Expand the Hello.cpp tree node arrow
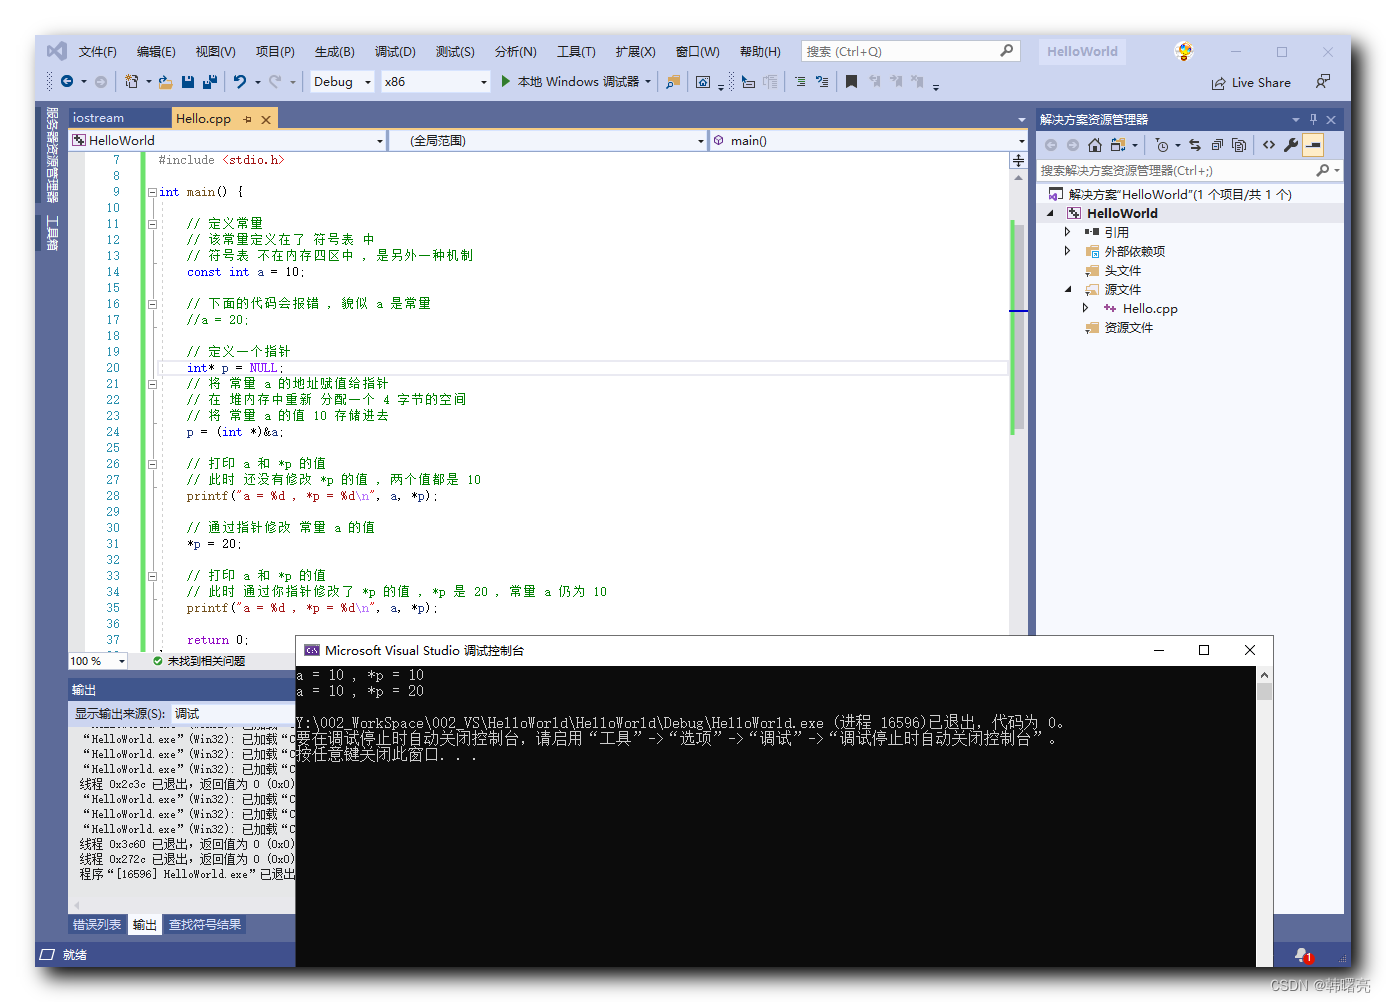The image size is (1386, 1002). point(1085,308)
